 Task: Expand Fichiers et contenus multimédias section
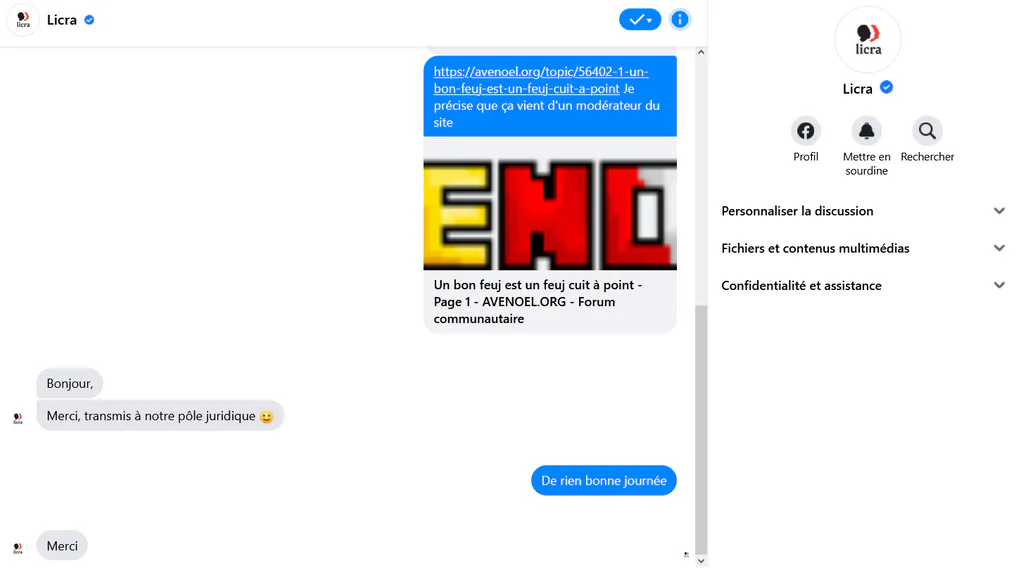click(x=863, y=248)
